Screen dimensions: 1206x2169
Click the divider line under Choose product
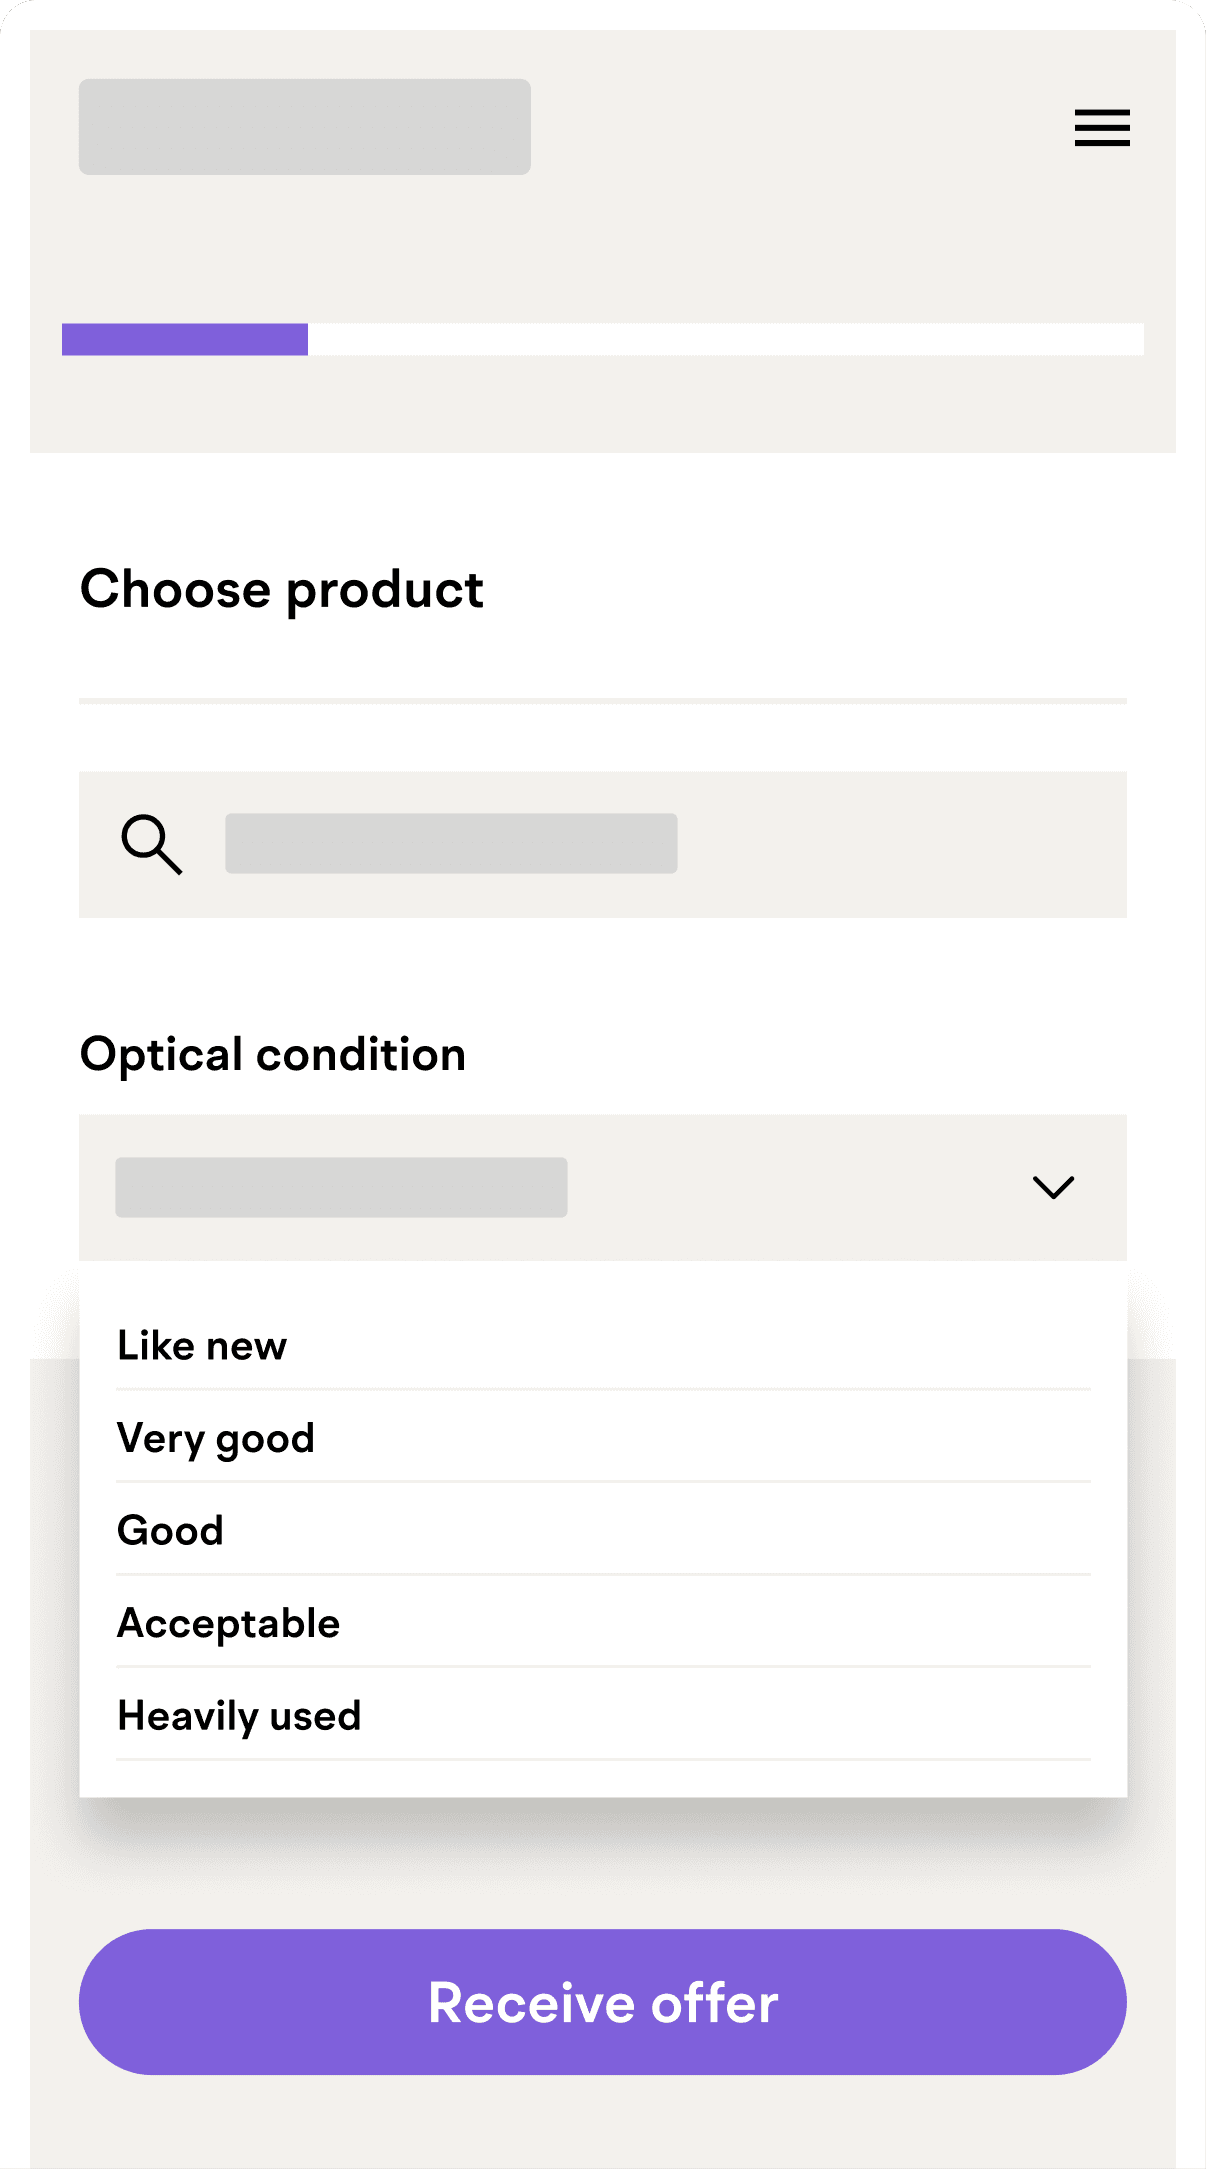coord(603,701)
